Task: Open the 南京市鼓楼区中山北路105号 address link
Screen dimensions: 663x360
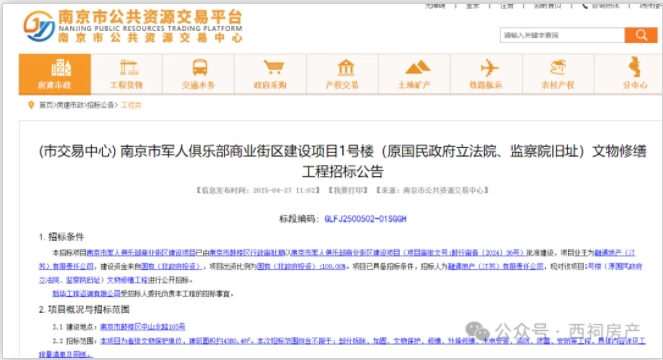Action: (142, 327)
